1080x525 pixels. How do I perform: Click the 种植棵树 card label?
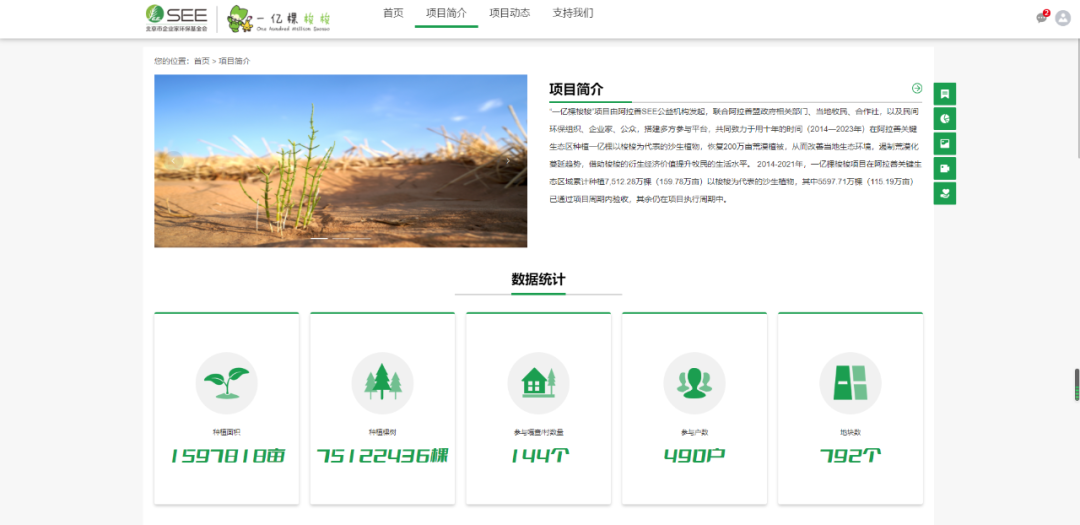coord(382,433)
